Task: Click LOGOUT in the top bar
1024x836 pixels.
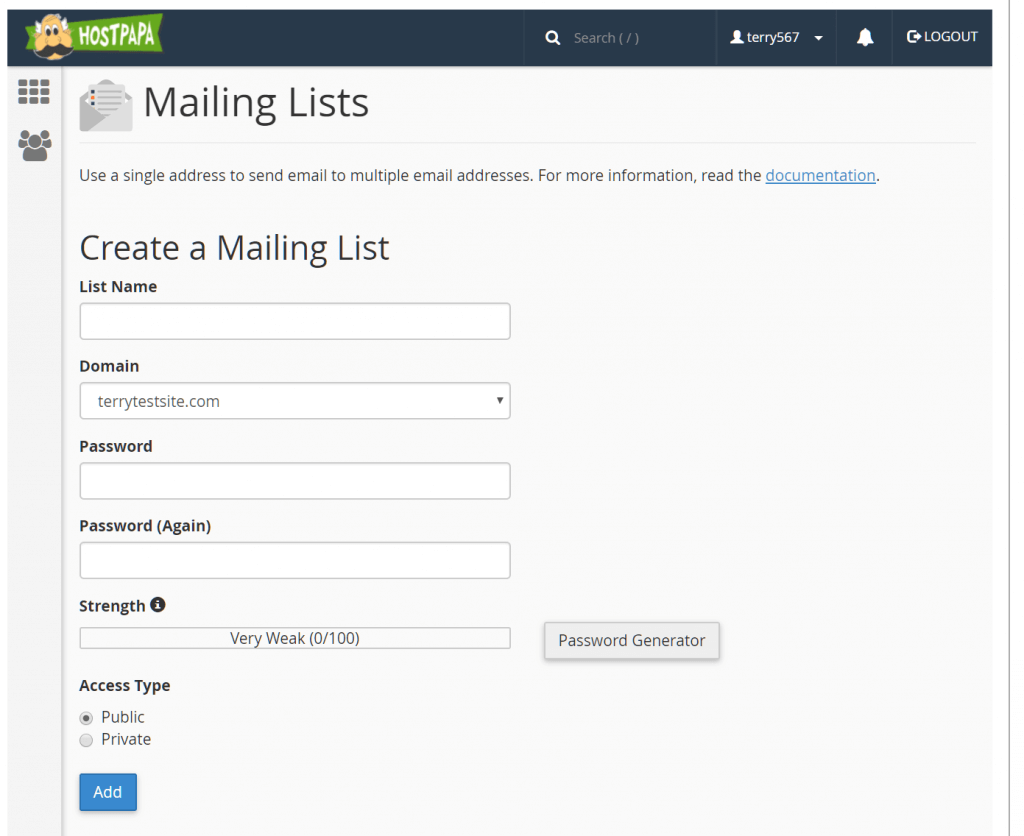Action: (942, 37)
